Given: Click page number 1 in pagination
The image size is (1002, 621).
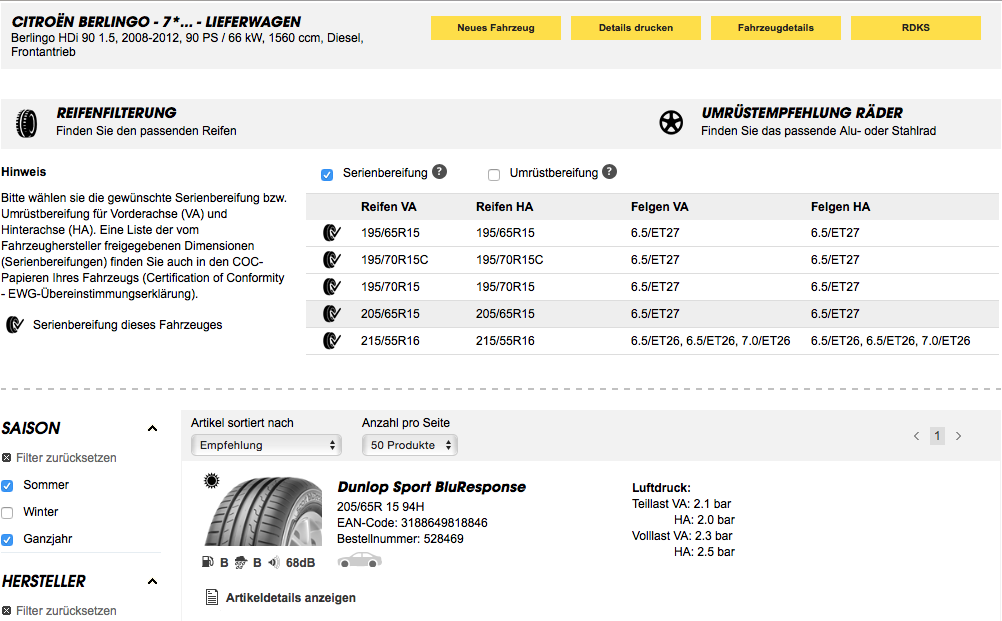Looking at the screenshot, I should pyautogui.click(x=937, y=436).
